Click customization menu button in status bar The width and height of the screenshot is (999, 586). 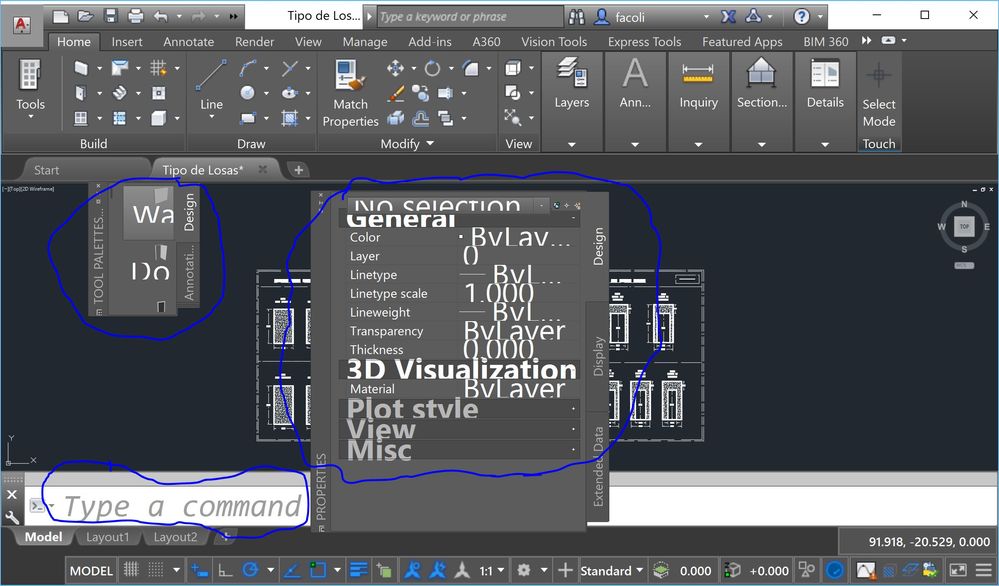[984, 569]
